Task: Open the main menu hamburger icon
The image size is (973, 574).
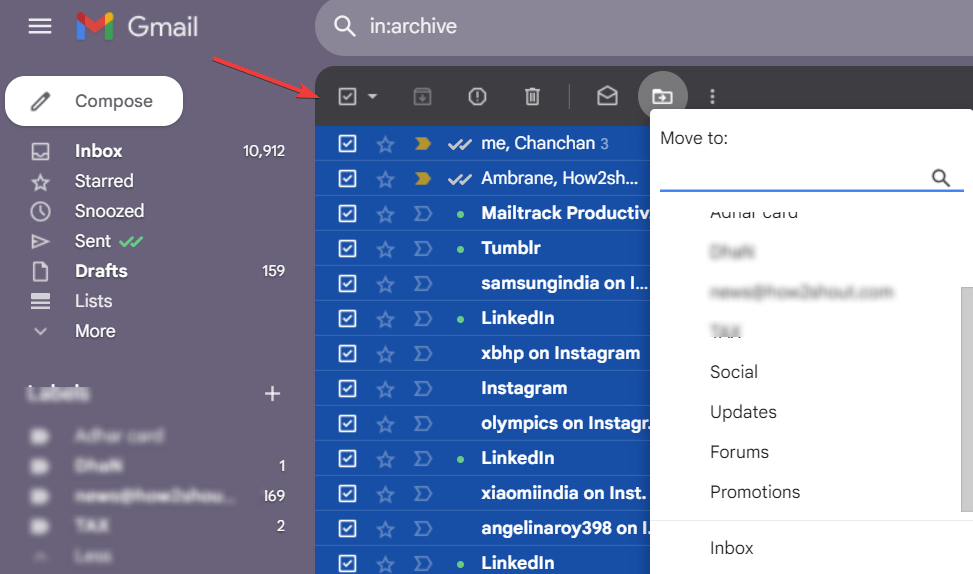Action: click(x=40, y=26)
